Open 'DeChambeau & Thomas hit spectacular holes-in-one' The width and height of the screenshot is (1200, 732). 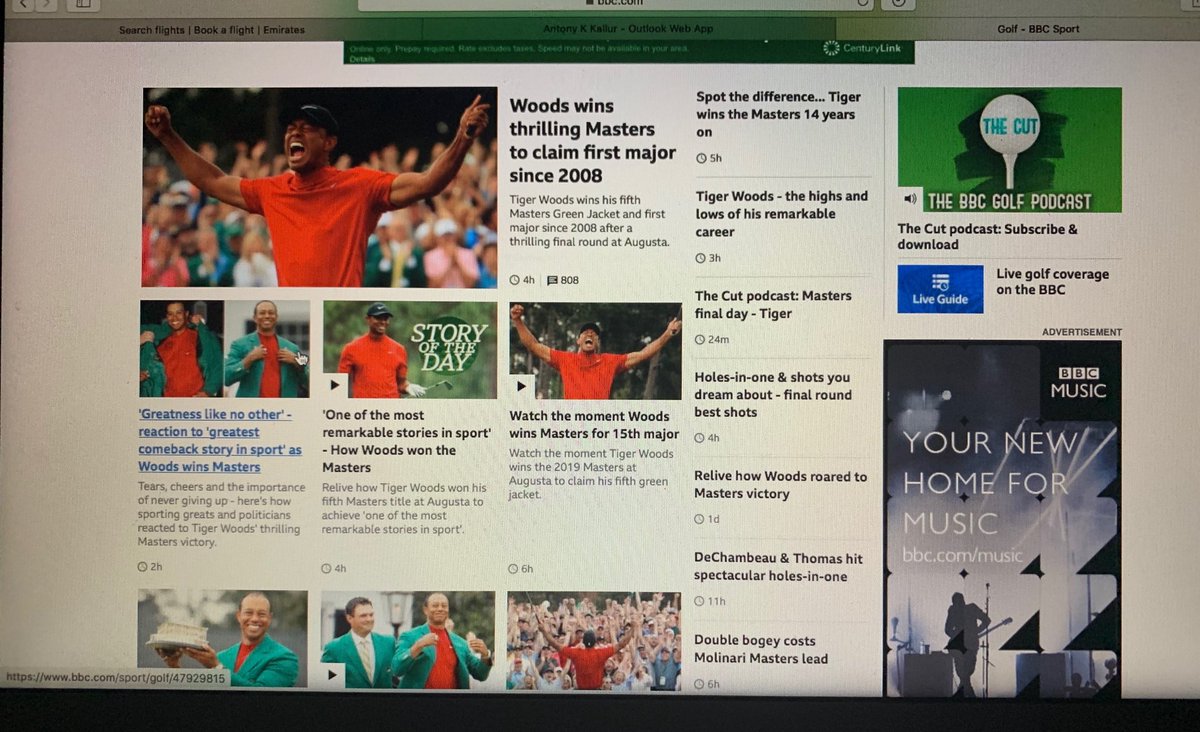click(778, 567)
